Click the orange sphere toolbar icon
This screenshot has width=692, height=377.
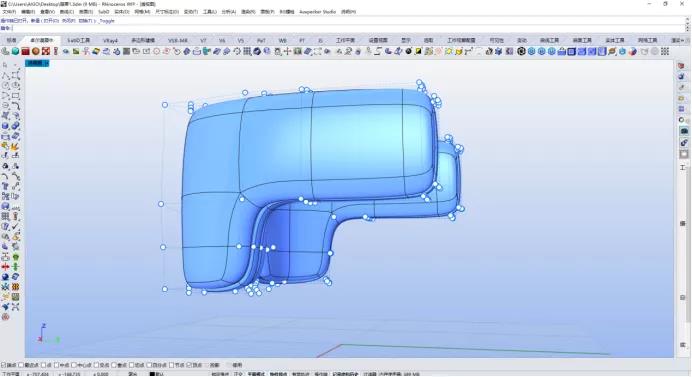[x=36, y=51]
